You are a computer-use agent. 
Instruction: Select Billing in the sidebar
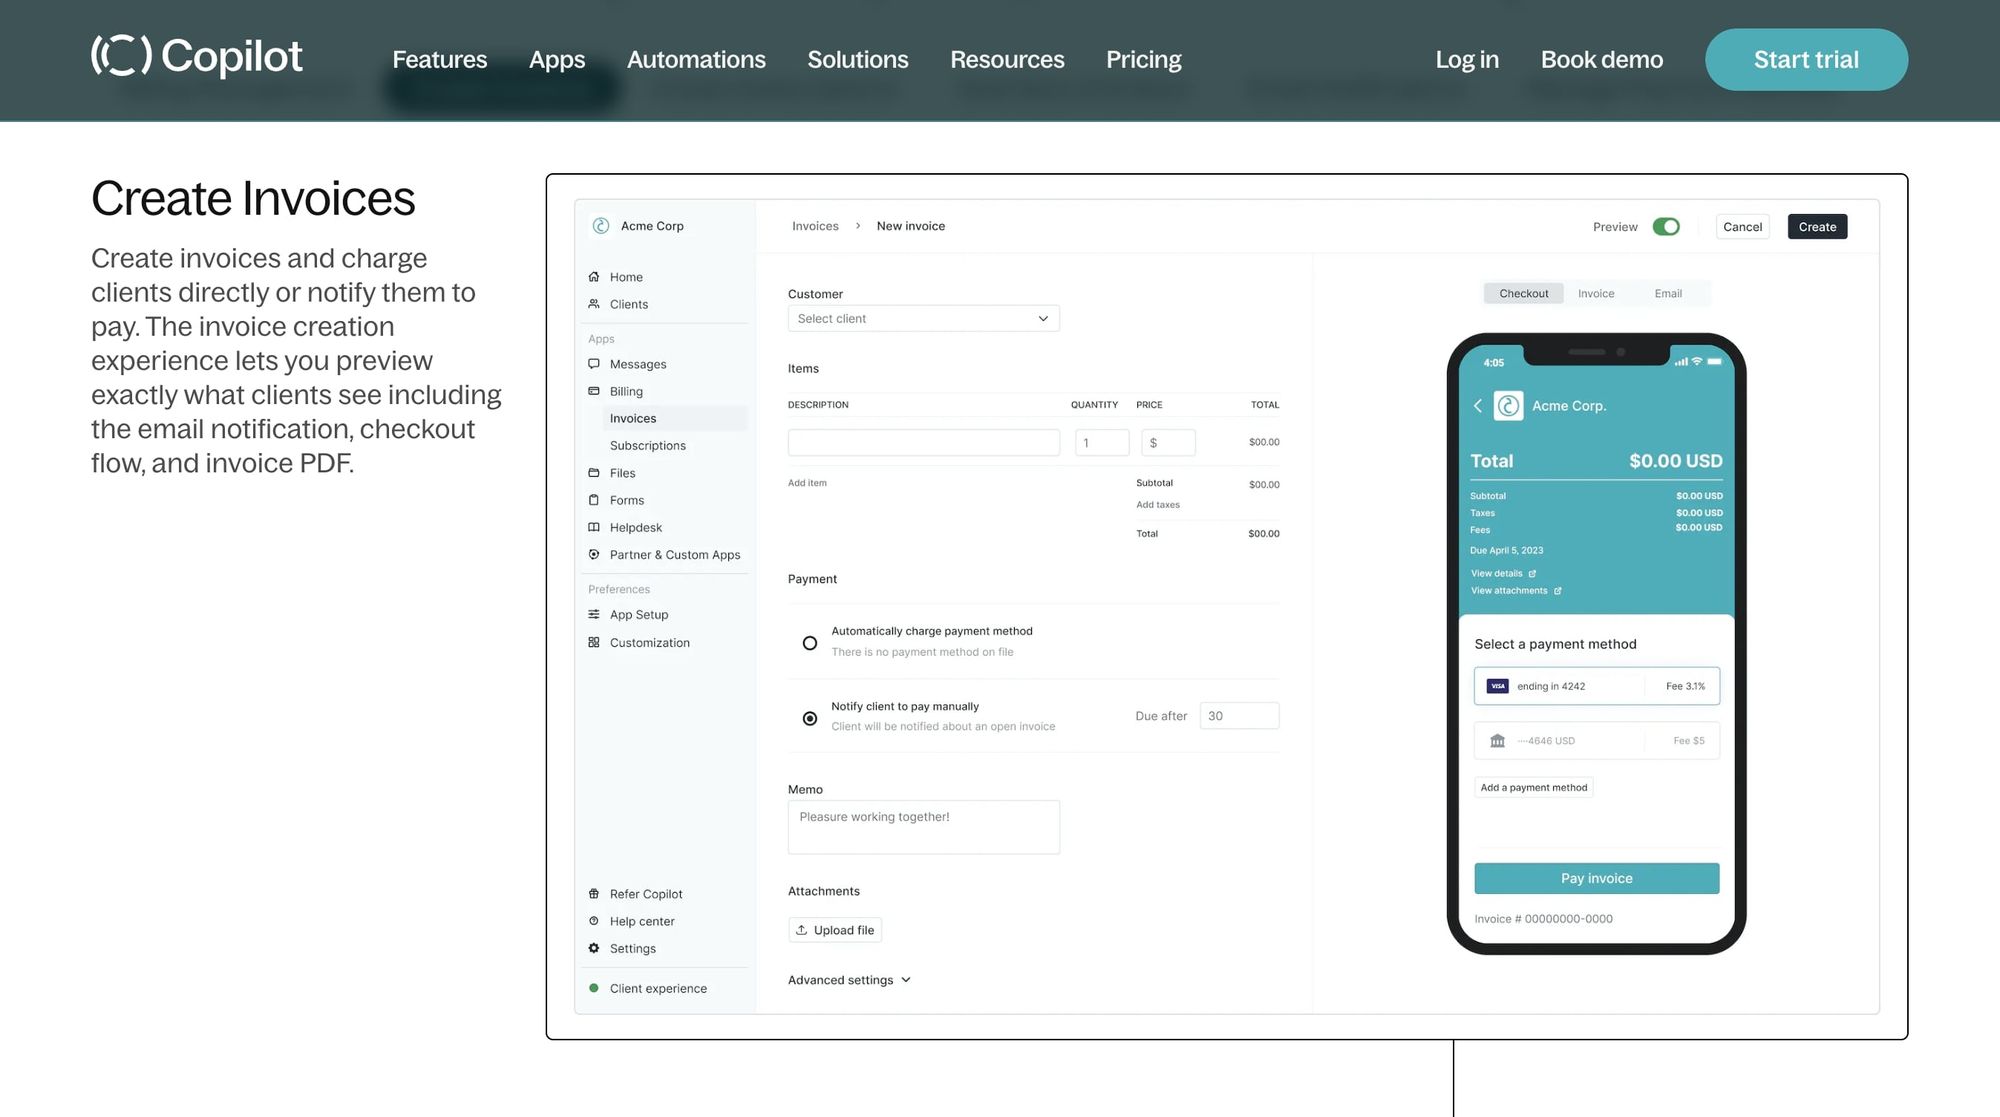pyautogui.click(x=626, y=391)
